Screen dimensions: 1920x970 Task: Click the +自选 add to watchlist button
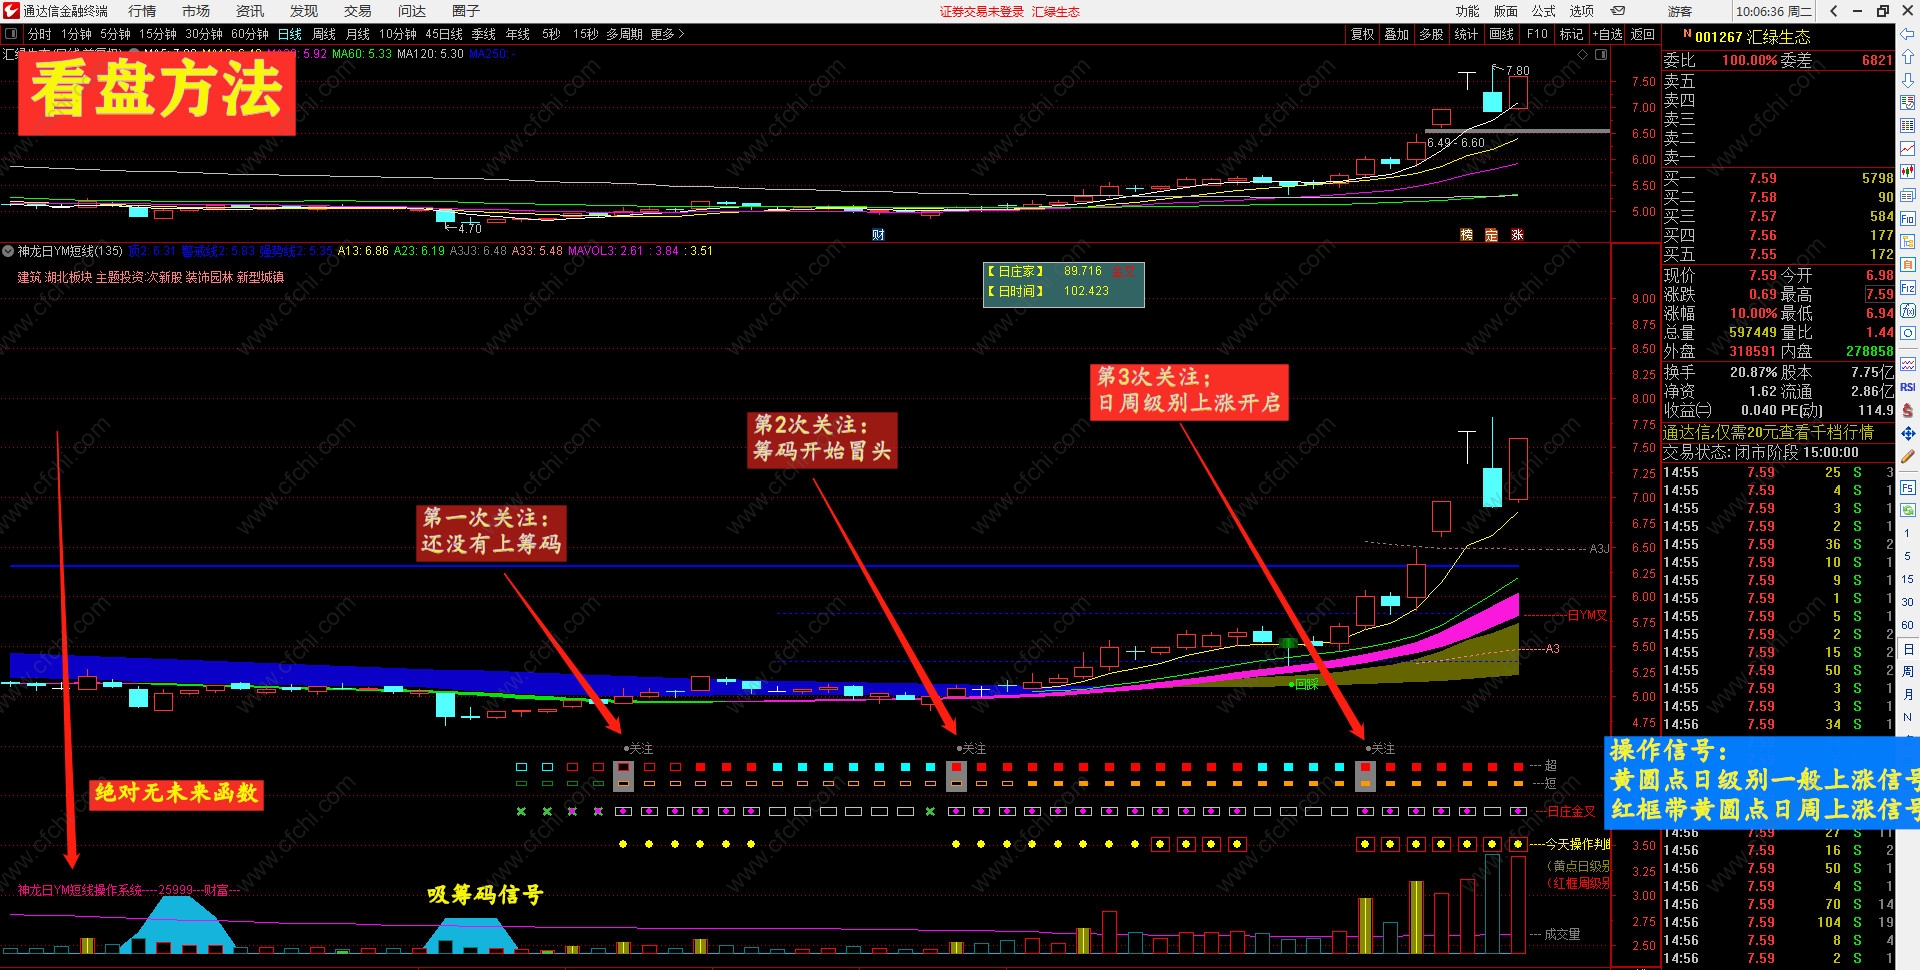point(1607,34)
